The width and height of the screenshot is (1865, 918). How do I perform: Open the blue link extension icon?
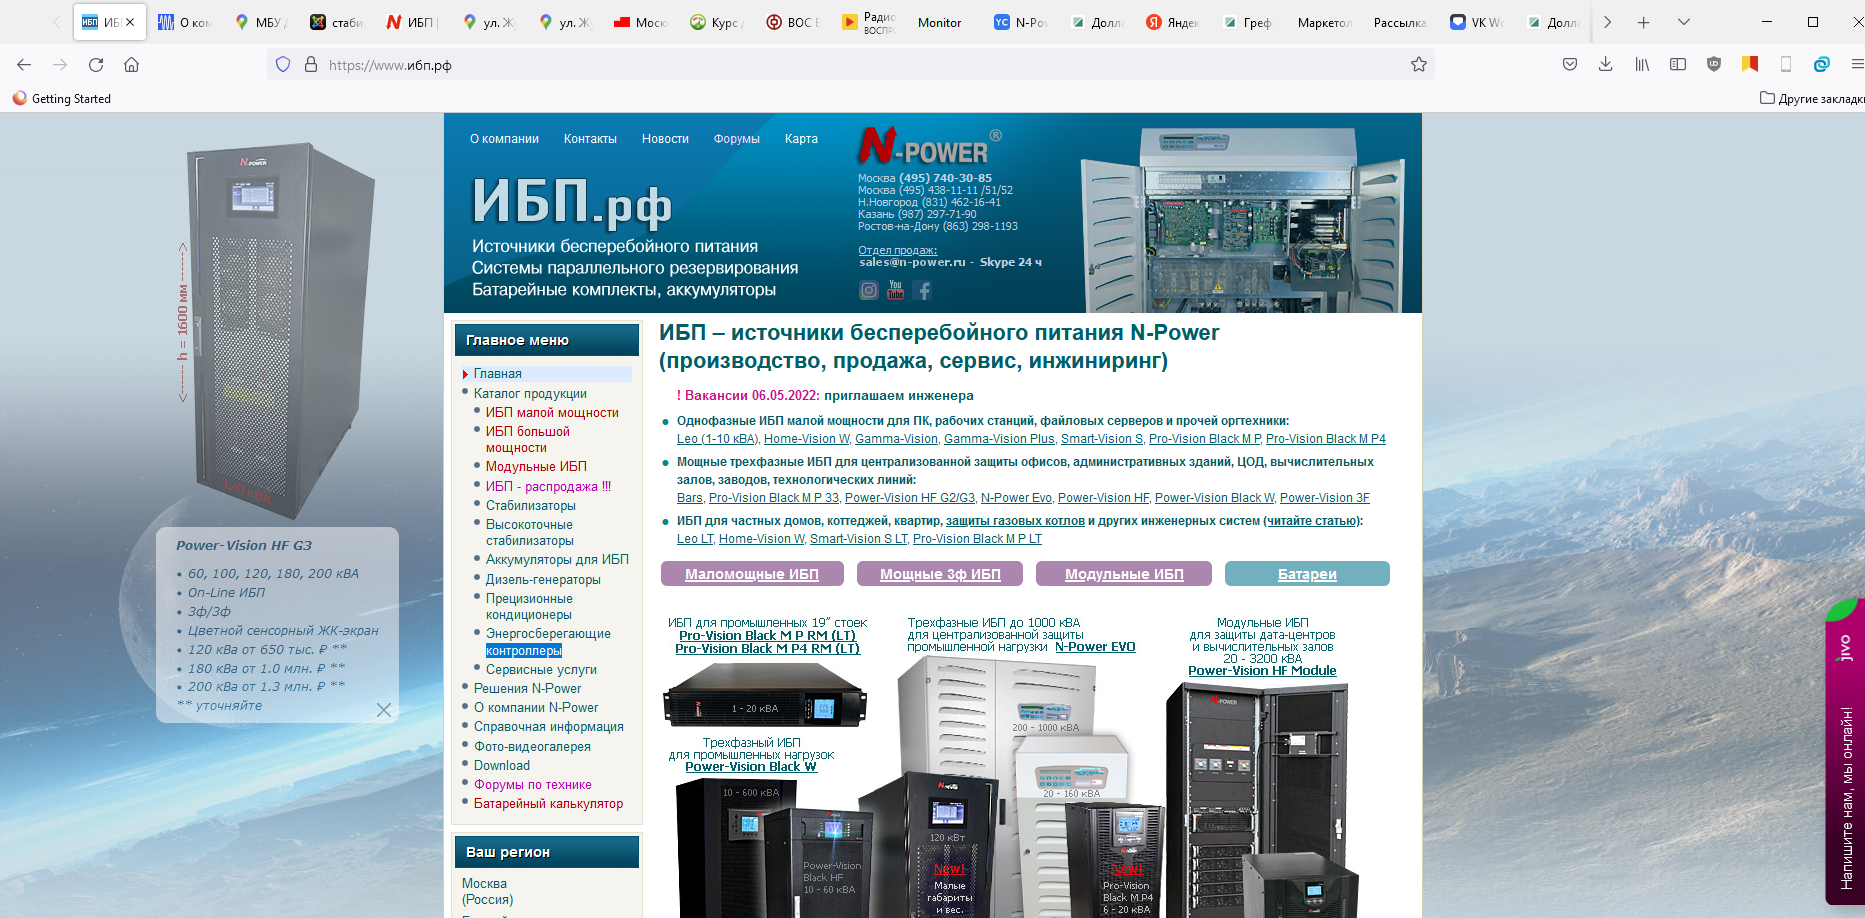point(1822,65)
